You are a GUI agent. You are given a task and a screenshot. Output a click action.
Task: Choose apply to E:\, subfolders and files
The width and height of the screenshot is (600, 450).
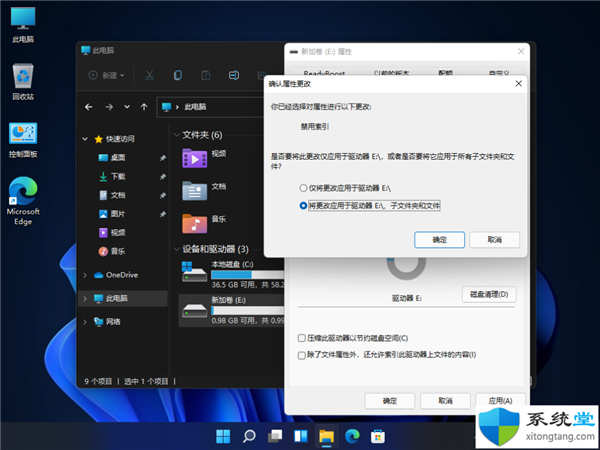click(370, 206)
